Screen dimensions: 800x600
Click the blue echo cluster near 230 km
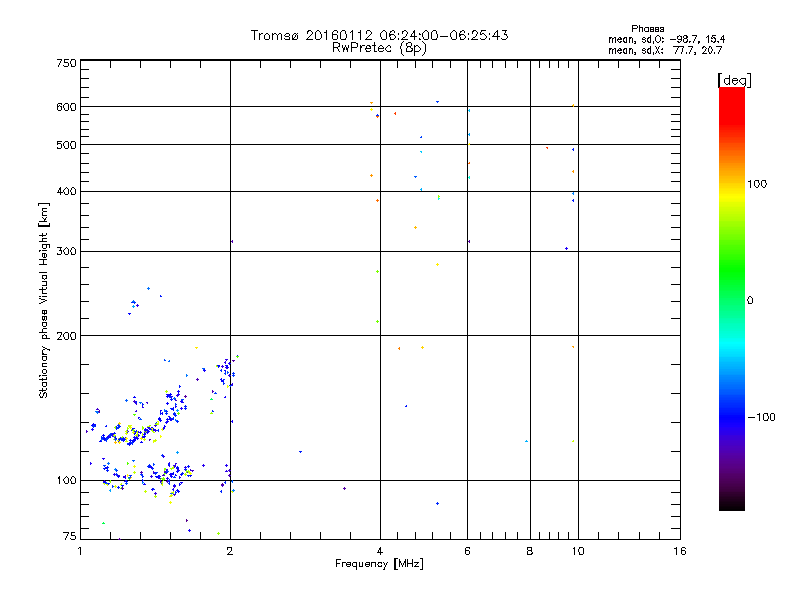coord(134,305)
